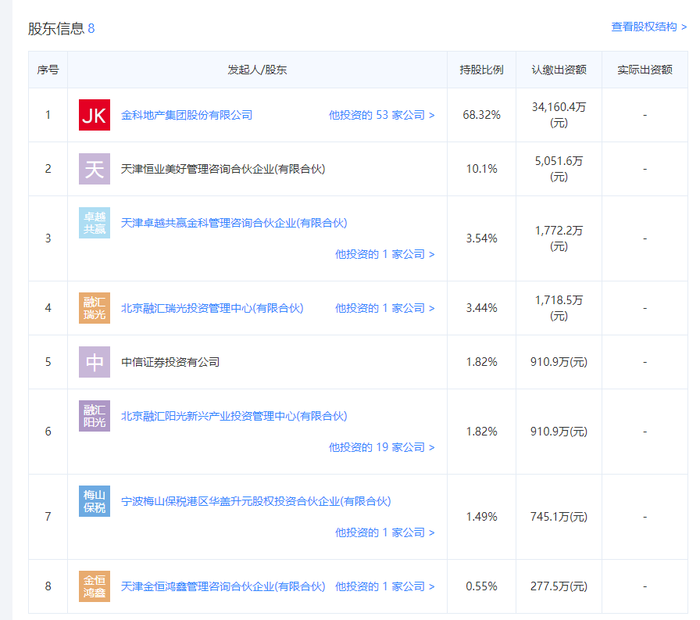
Task: Open 北京融汇瑞光投资管理中心 link
Action: coord(212,308)
